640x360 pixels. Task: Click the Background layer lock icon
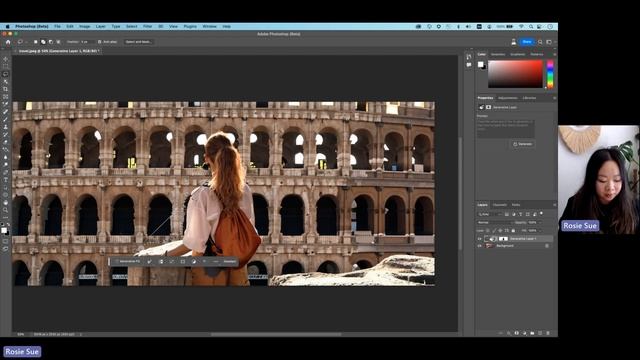click(x=547, y=246)
